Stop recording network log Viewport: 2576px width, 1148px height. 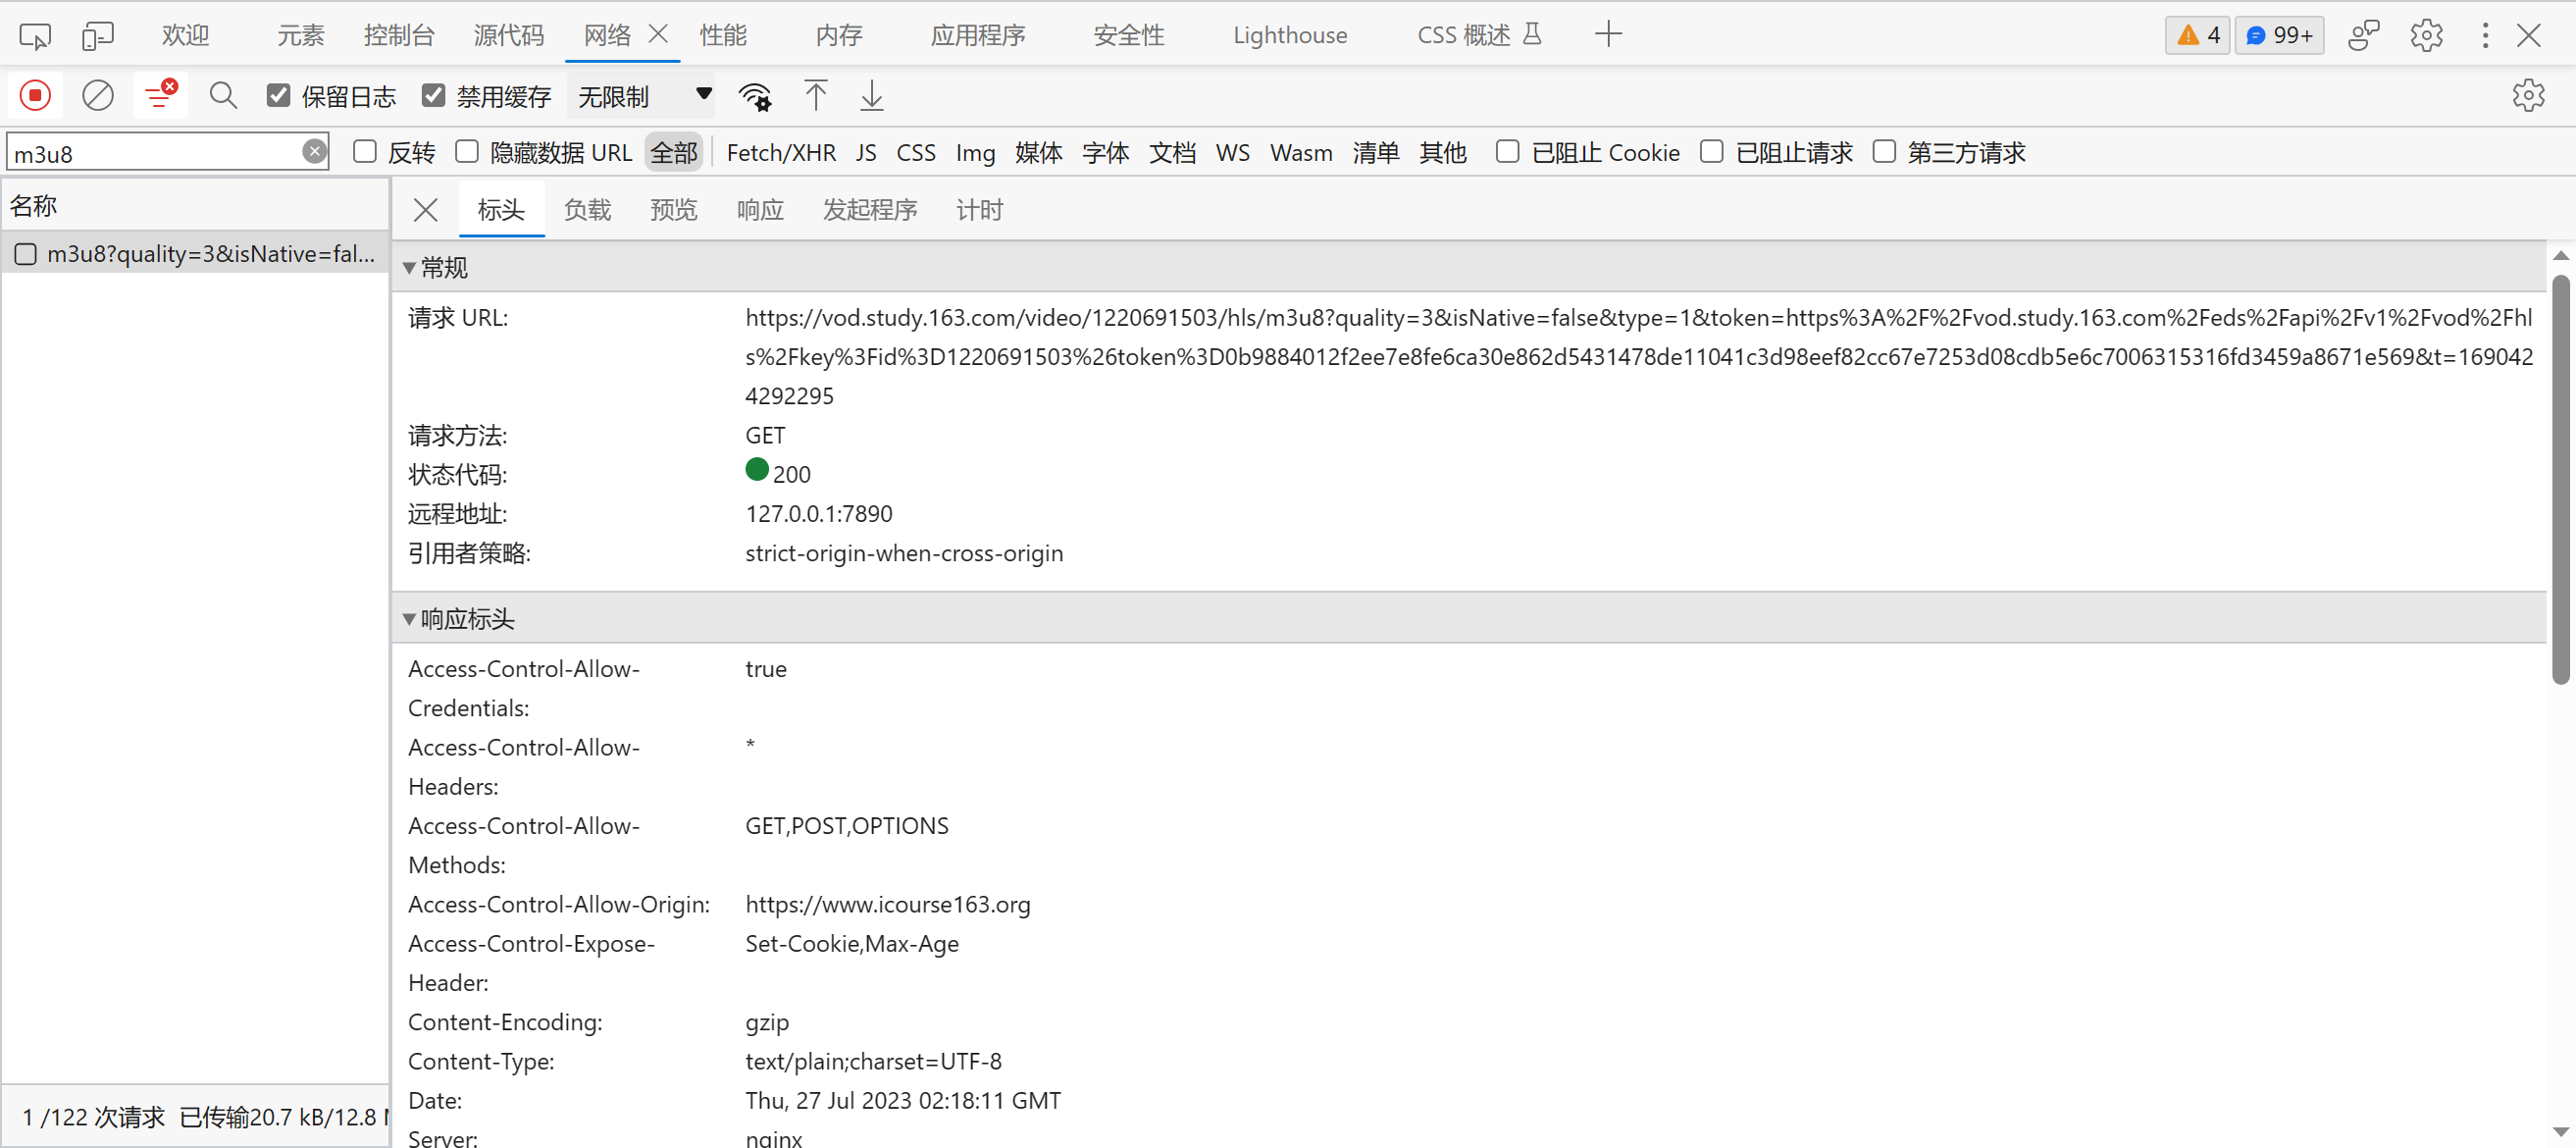34,95
